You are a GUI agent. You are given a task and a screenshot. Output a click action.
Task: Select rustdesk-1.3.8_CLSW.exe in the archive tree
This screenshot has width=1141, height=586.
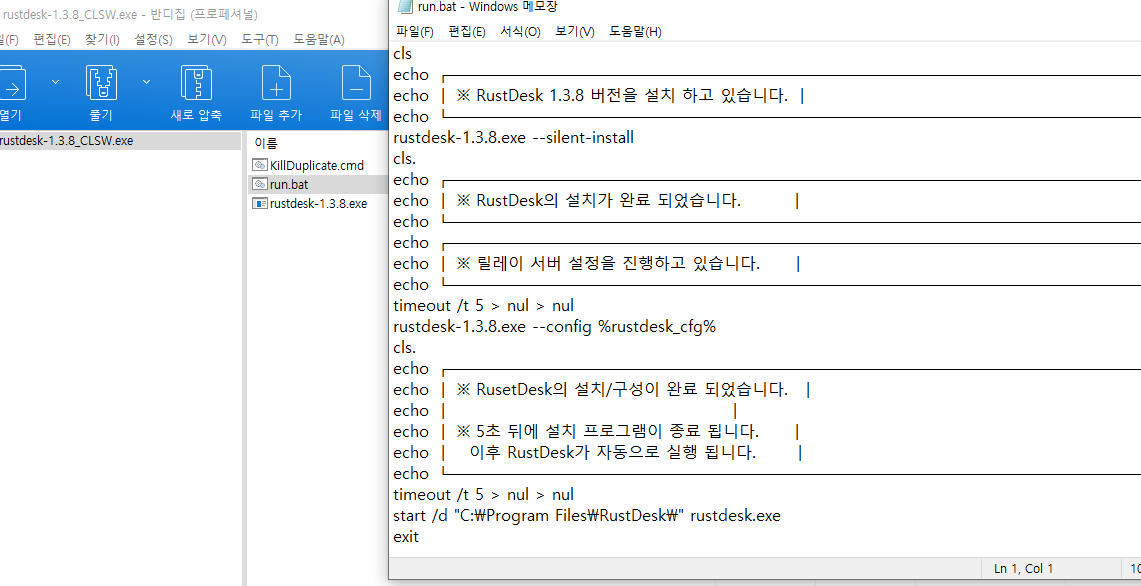(66, 140)
